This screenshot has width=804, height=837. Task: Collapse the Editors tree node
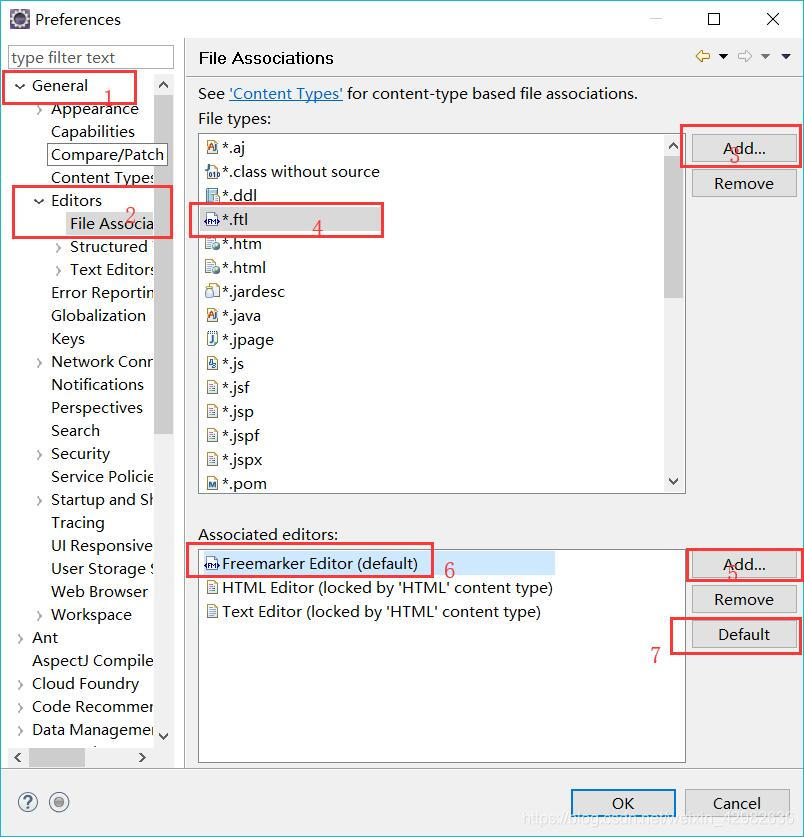(39, 201)
